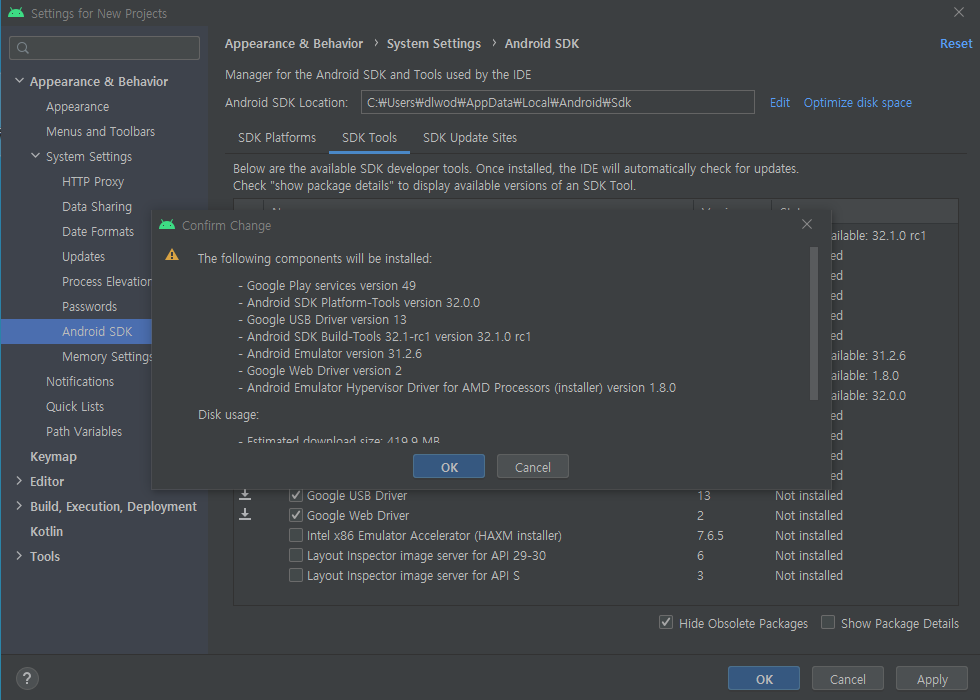Viewport: 980px width, 700px height.
Task: Uncheck the Google USB Driver checkbox
Action: pos(296,496)
